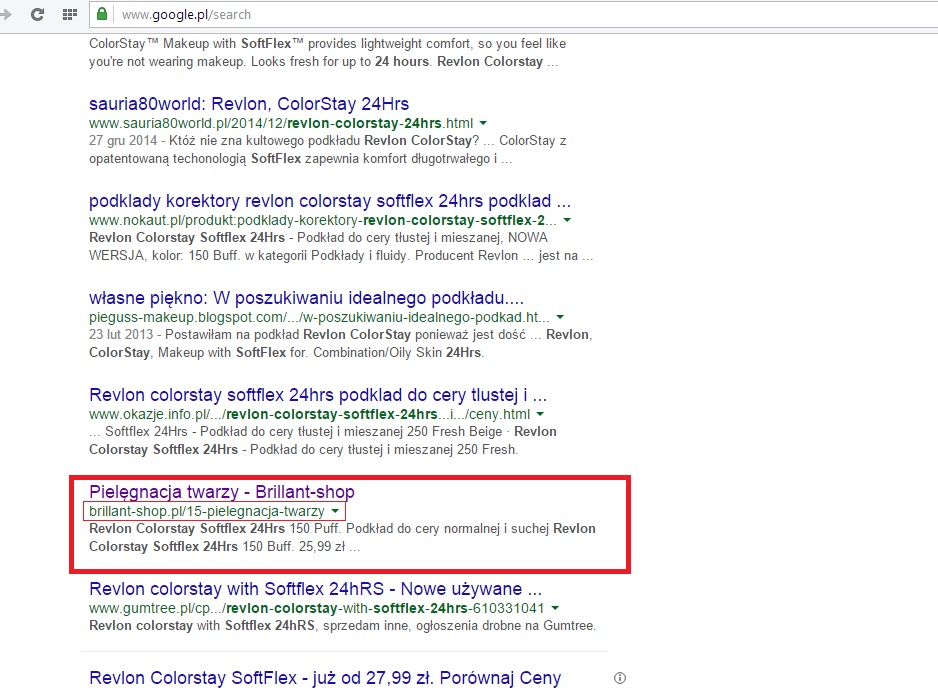The height and width of the screenshot is (690, 938).
Task: Click the www.okazje.info.pl URL text
Action: pos(310,414)
